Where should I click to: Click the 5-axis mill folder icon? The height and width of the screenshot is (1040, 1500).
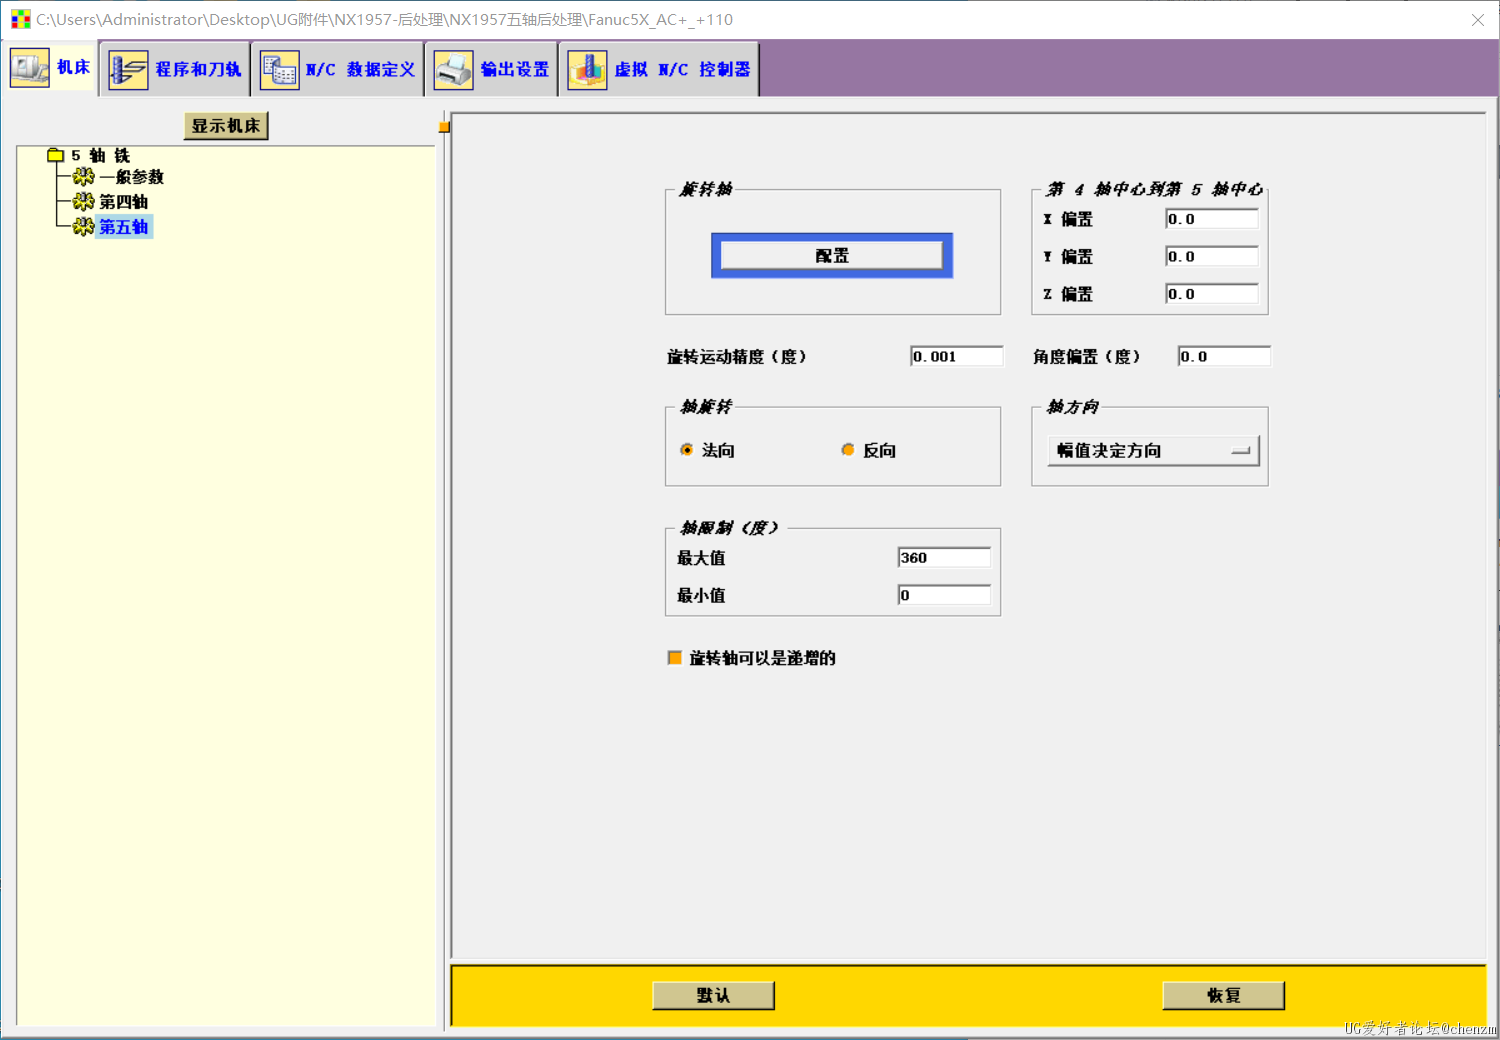click(x=56, y=155)
